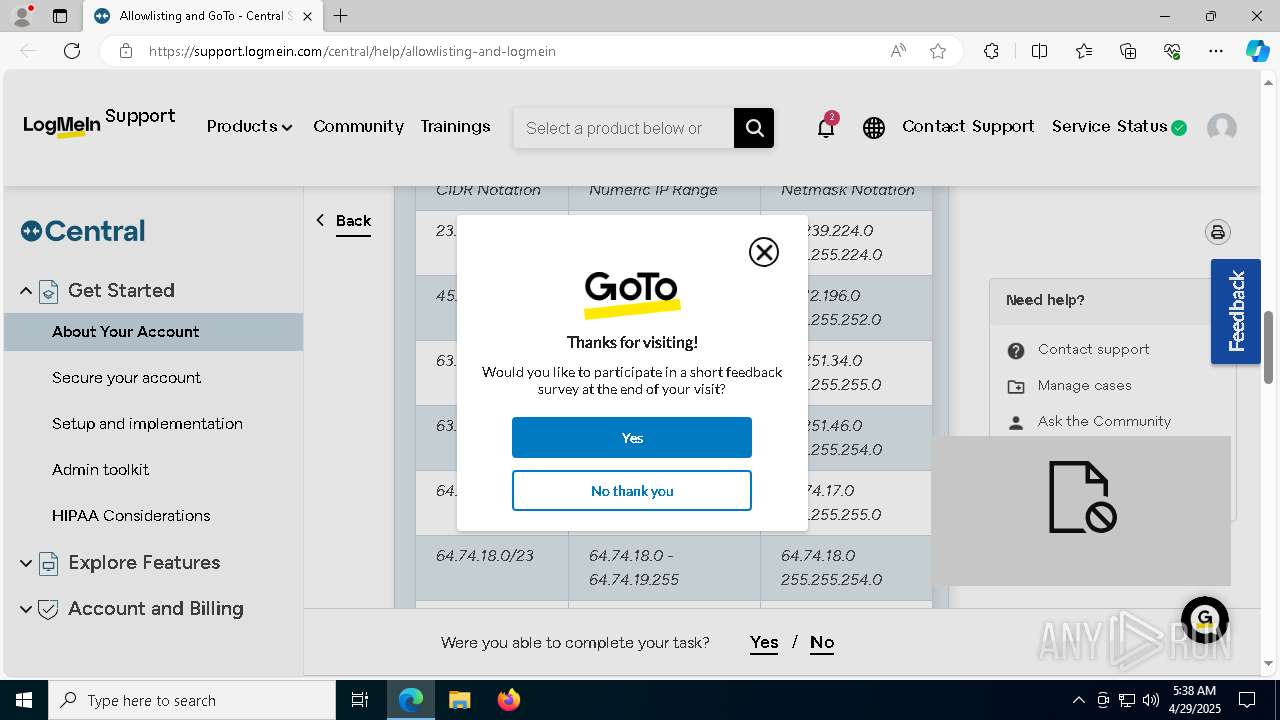
Task: View site information lock icon
Action: (x=126, y=51)
